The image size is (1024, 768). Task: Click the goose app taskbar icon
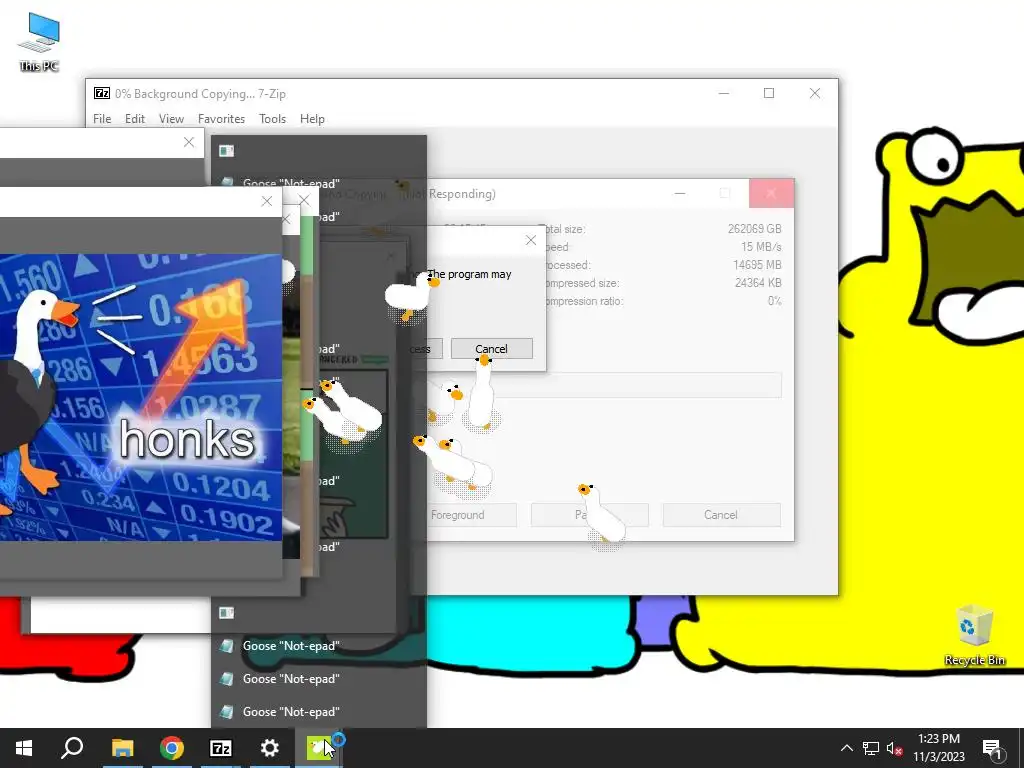tap(319, 748)
